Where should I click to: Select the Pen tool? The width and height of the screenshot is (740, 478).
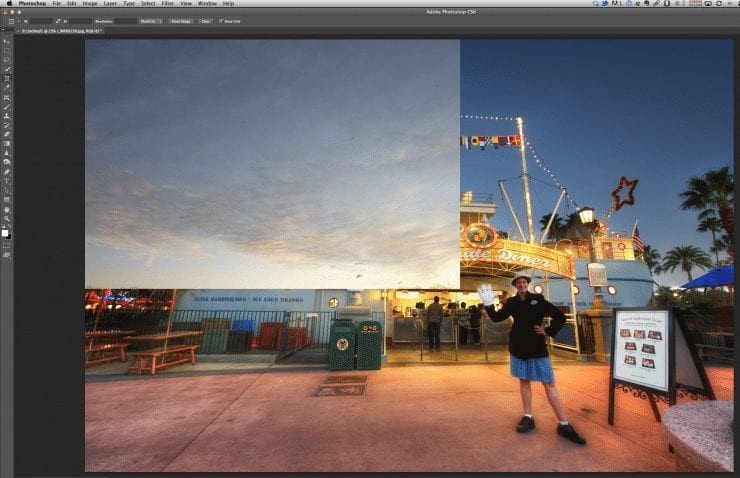(7, 171)
